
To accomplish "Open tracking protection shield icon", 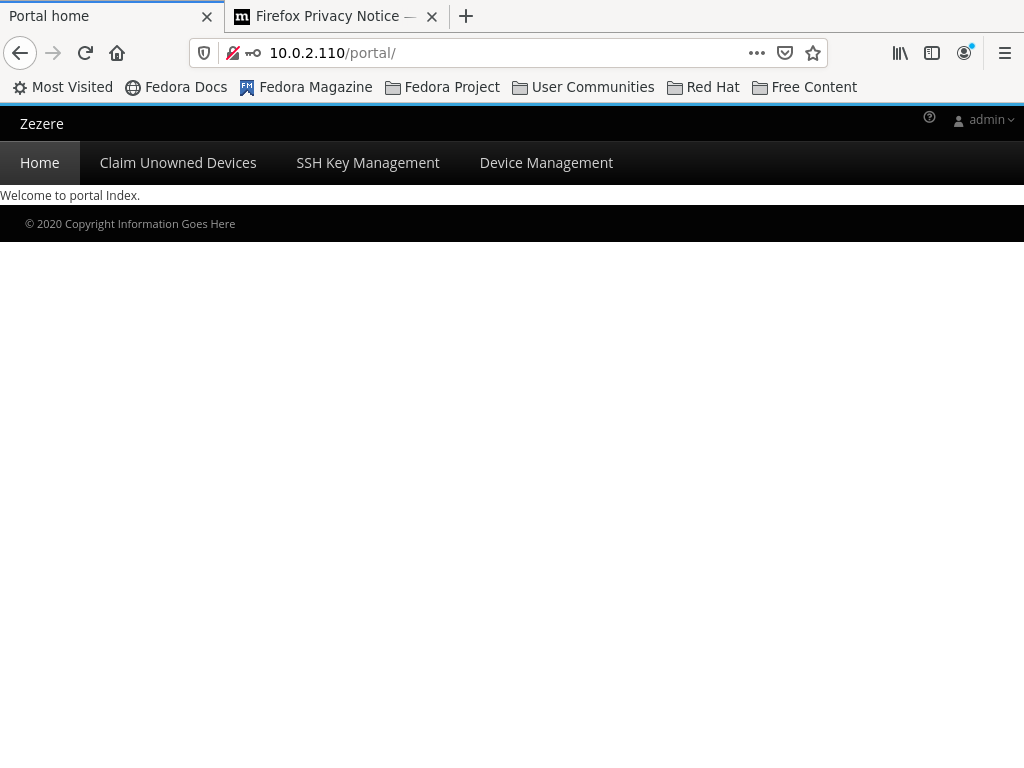I will [x=204, y=53].
